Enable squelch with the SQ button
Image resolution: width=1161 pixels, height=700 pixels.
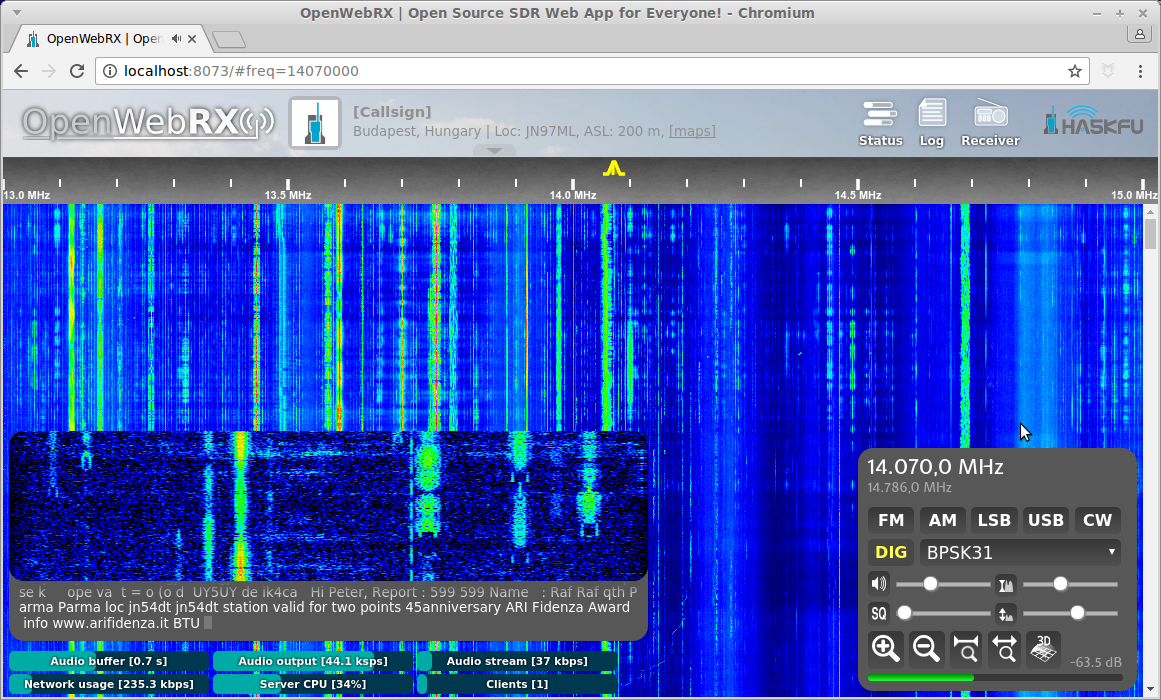879,613
